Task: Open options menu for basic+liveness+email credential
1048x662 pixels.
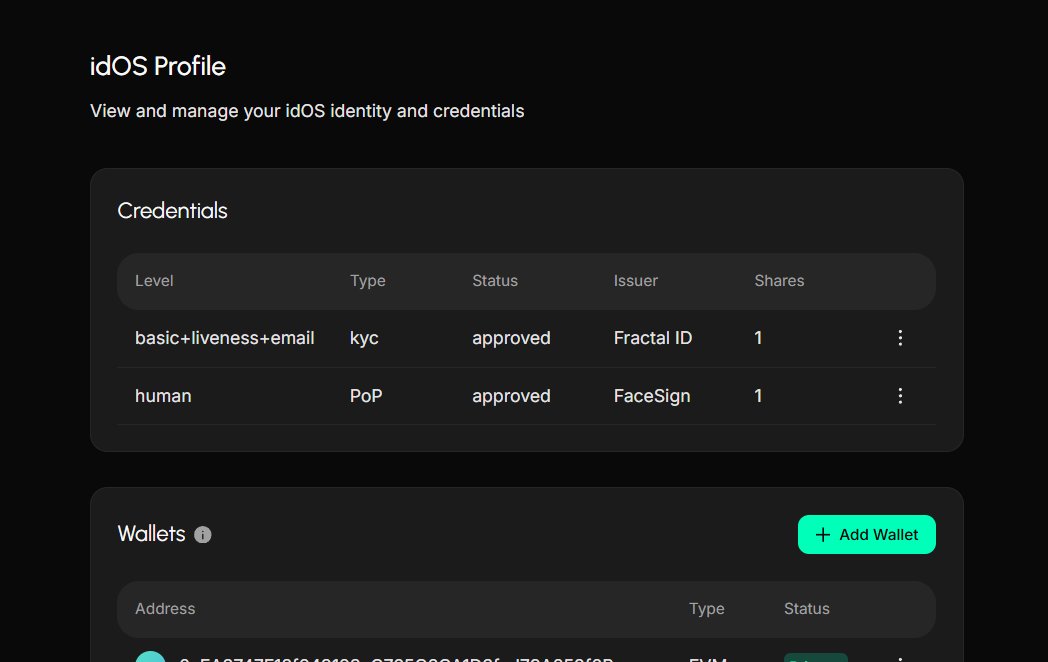Action: (900, 338)
